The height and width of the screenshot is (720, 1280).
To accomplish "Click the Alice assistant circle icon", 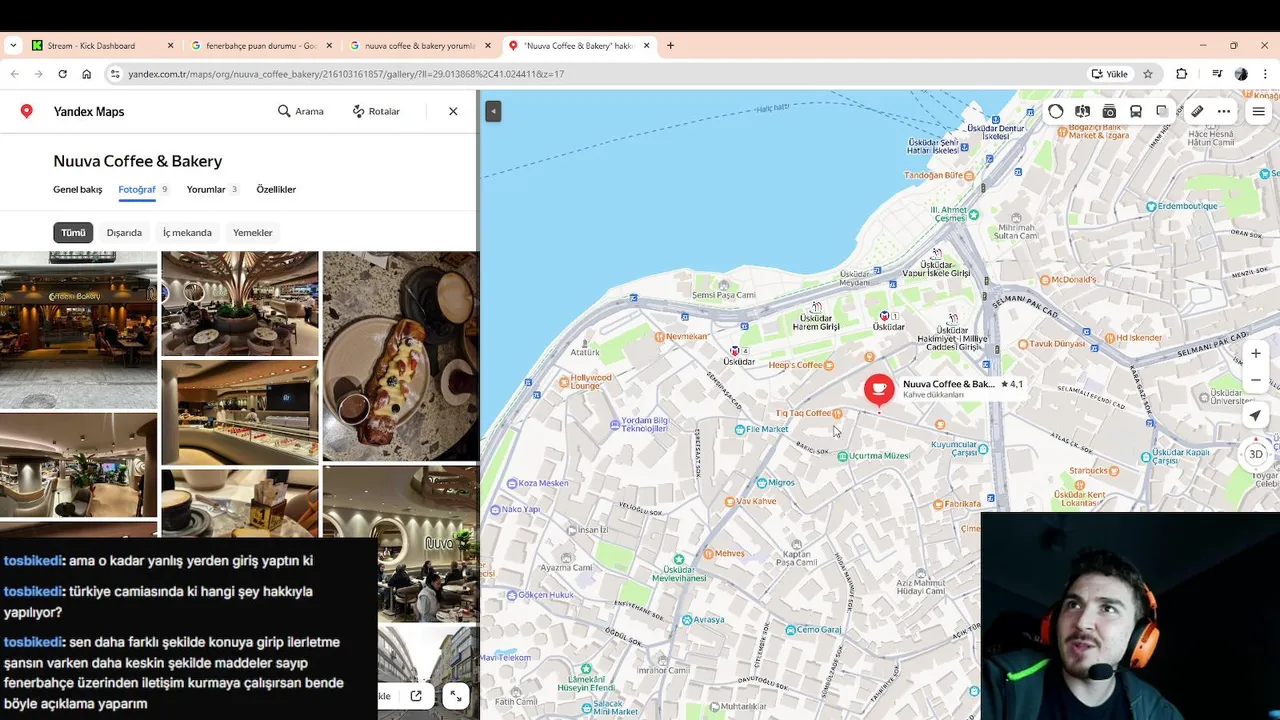I will pyautogui.click(x=1056, y=111).
